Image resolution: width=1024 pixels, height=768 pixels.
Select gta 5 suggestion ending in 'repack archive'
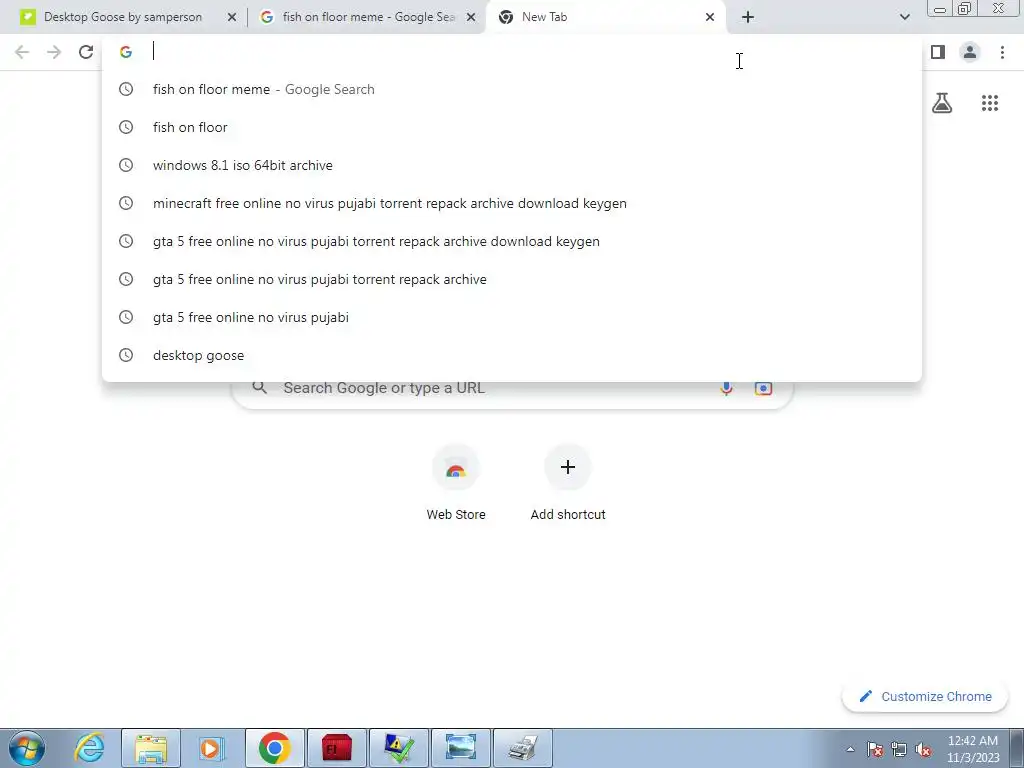coord(511,279)
